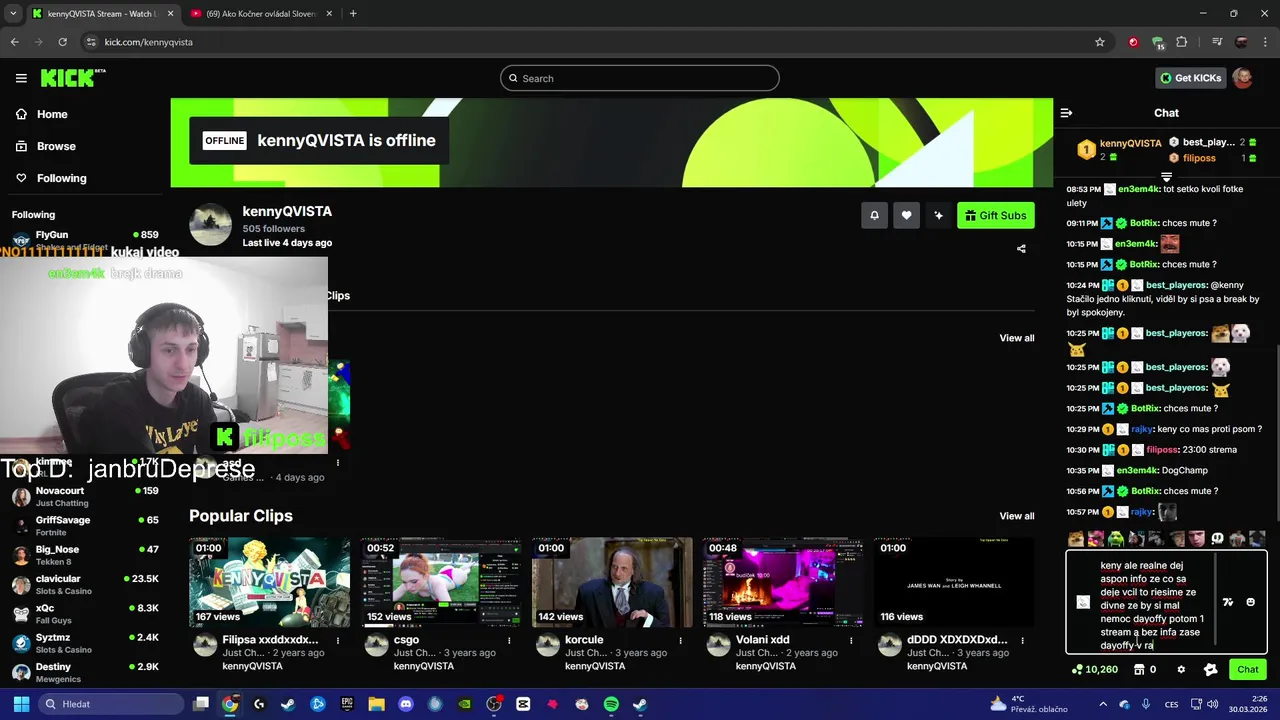
Task: Open the Filipsa xxddxxdx clip thumbnail
Action: point(270,583)
